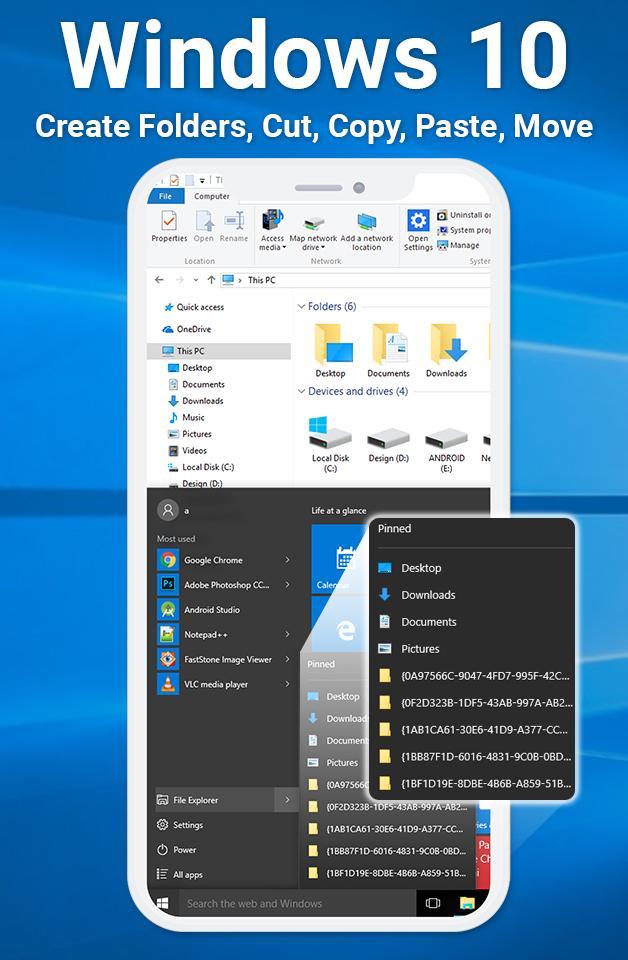Select OneDrive in the navigation pane

click(x=187, y=329)
